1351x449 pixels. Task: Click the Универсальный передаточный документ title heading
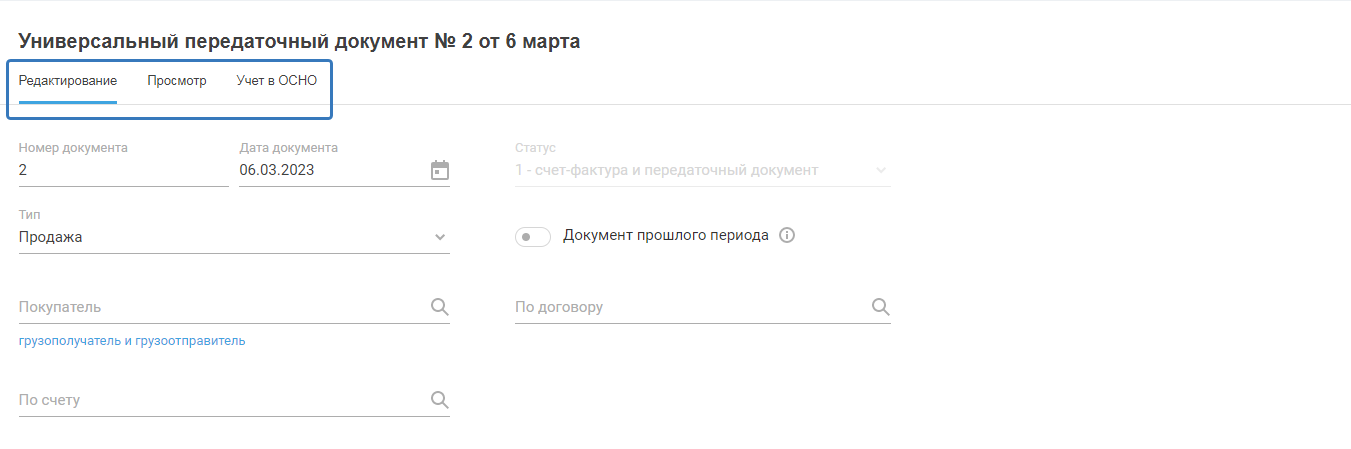tap(299, 41)
